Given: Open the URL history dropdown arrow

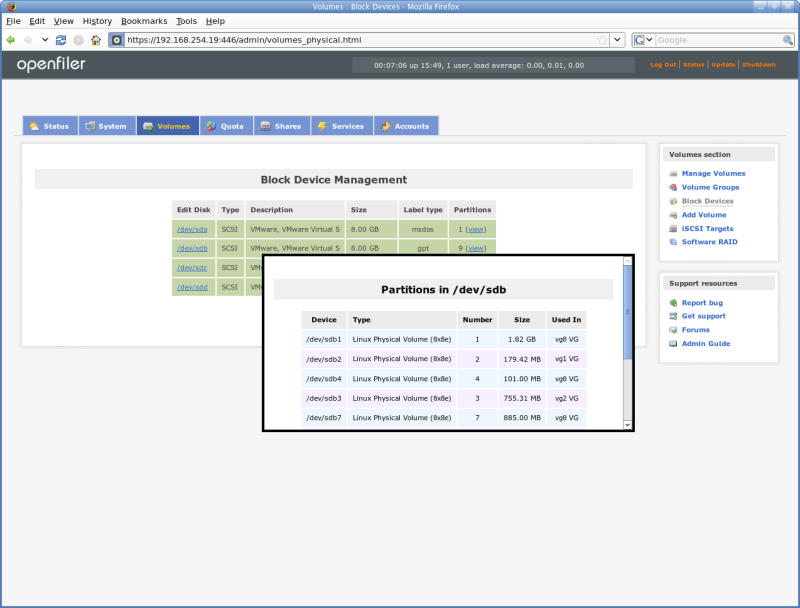Looking at the screenshot, I should (617, 40).
